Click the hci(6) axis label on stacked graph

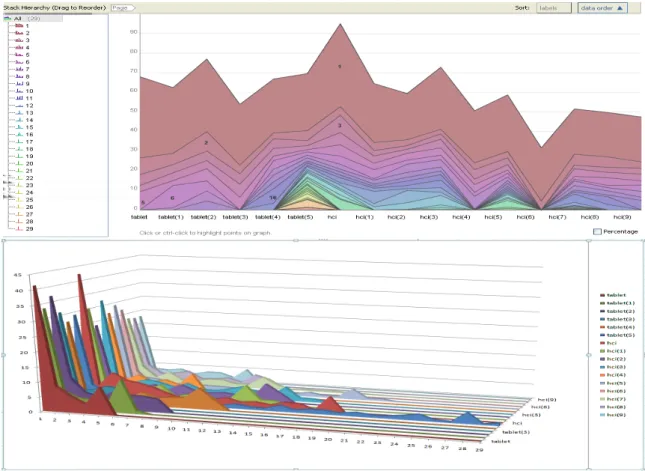click(x=526, y=217)
